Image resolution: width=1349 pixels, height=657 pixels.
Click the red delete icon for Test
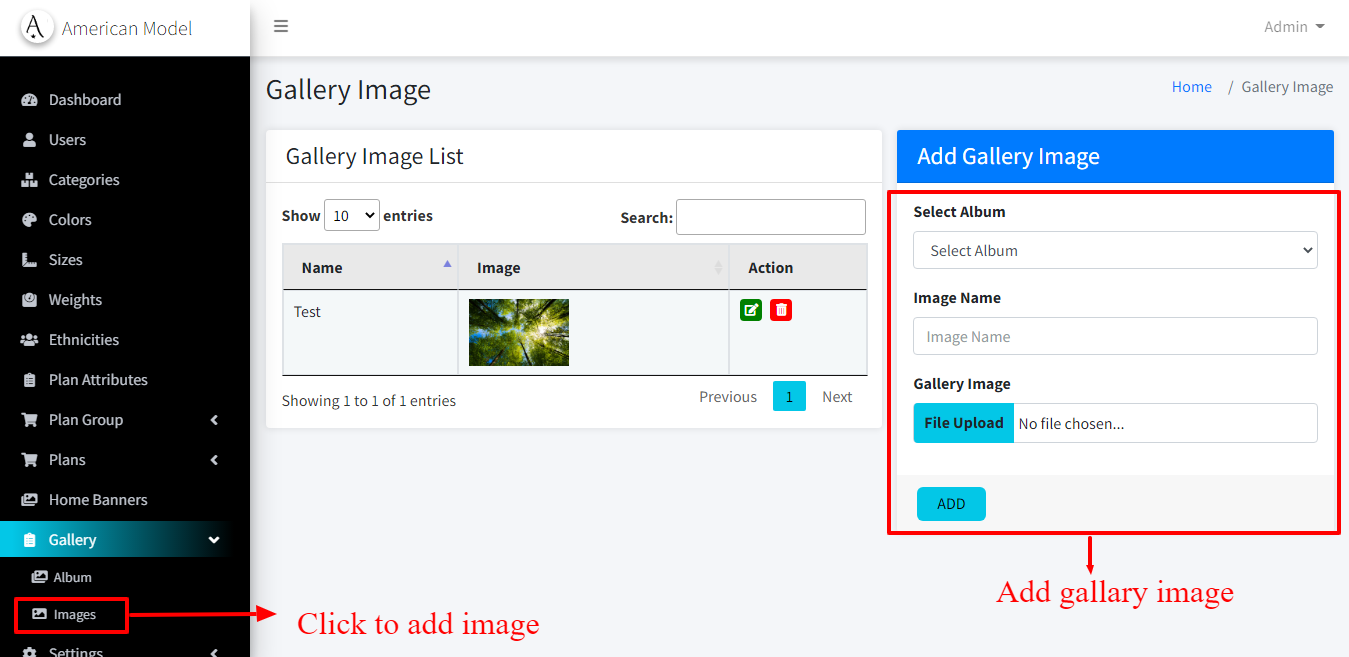[781, 310]
